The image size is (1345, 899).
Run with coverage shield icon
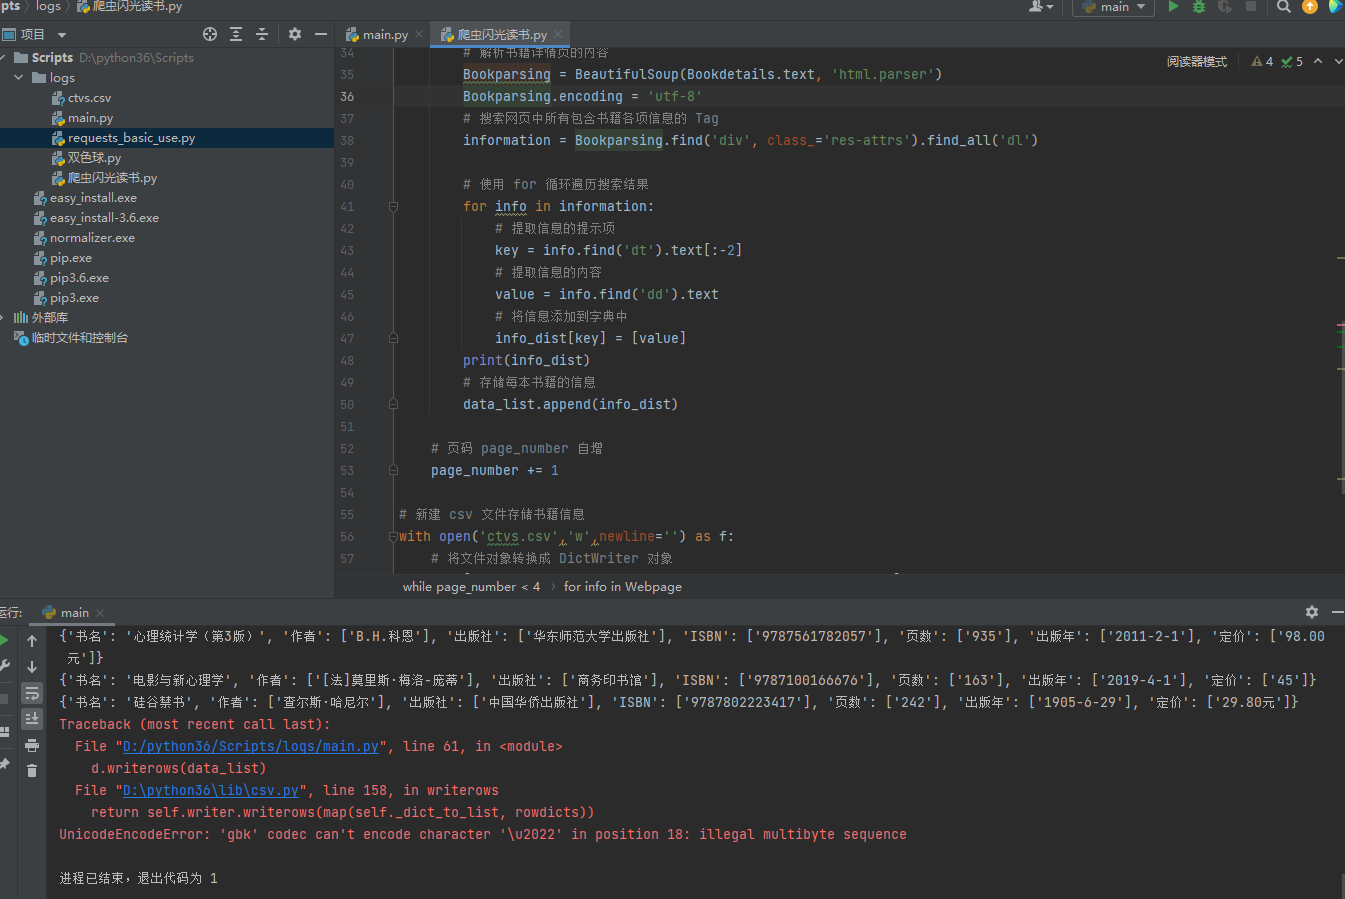(1224, 6)
